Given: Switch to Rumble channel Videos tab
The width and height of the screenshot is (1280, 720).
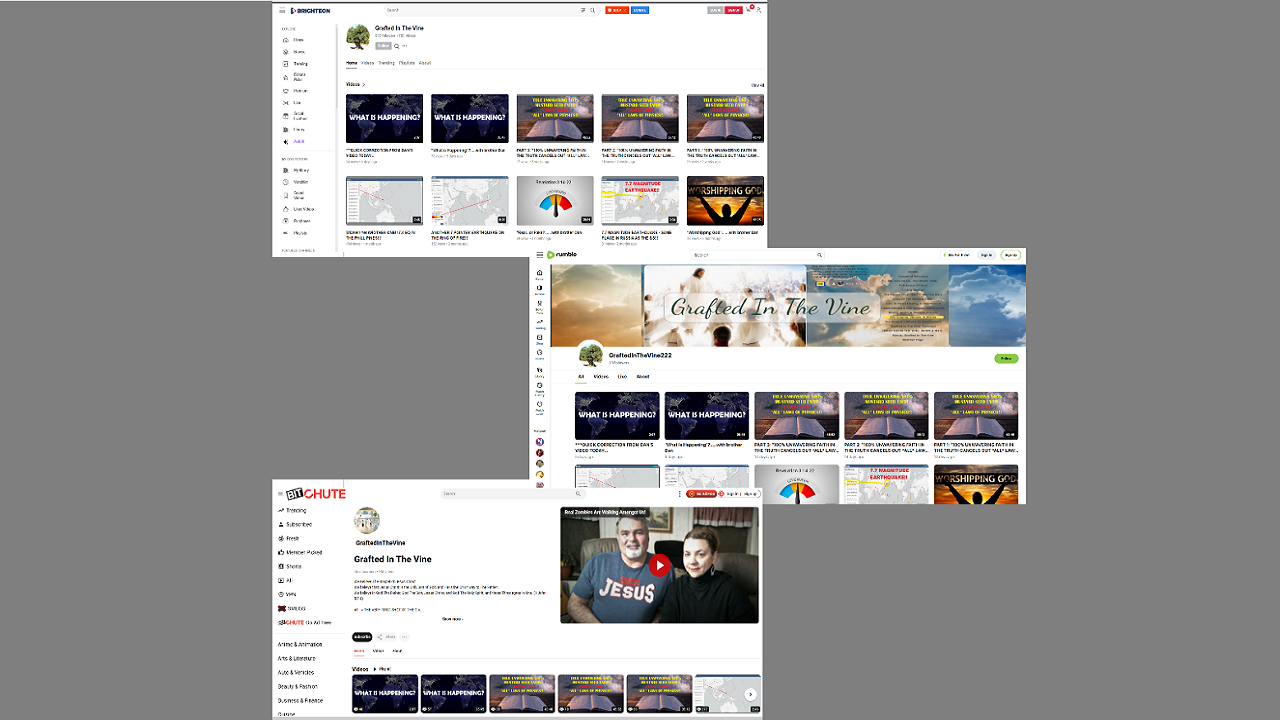Looking at the screenshot, I should click(x=601, y=377).
